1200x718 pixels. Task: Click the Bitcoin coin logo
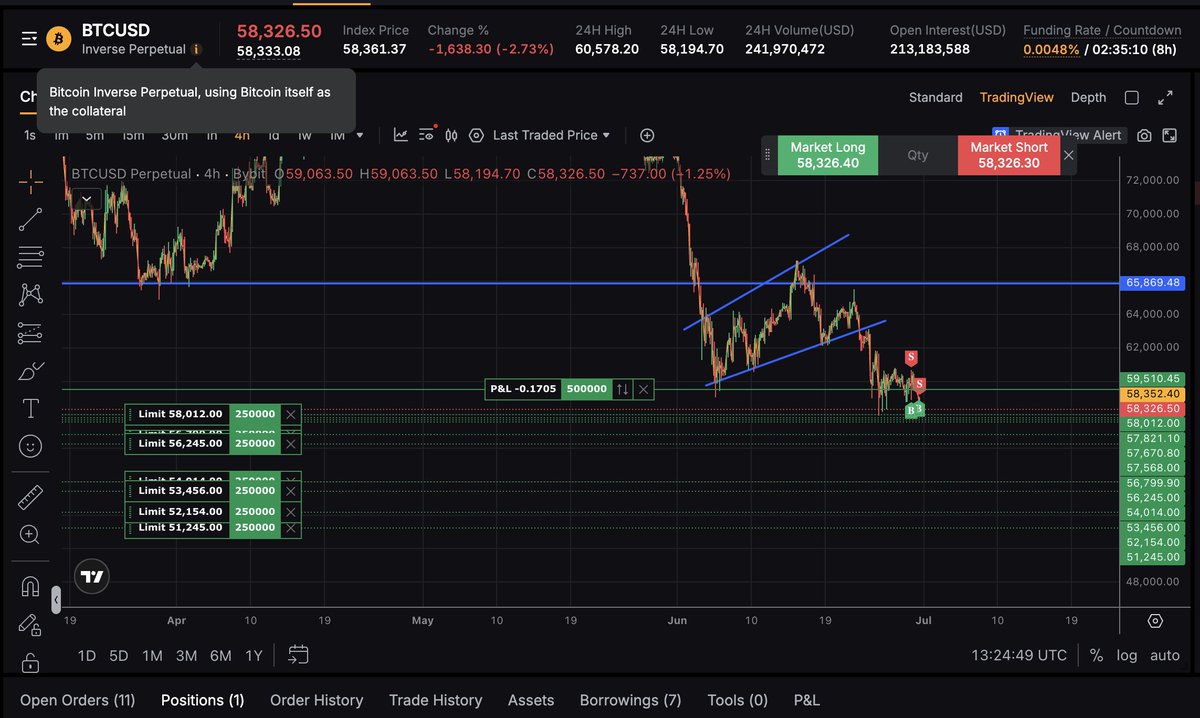click(59, 39)
